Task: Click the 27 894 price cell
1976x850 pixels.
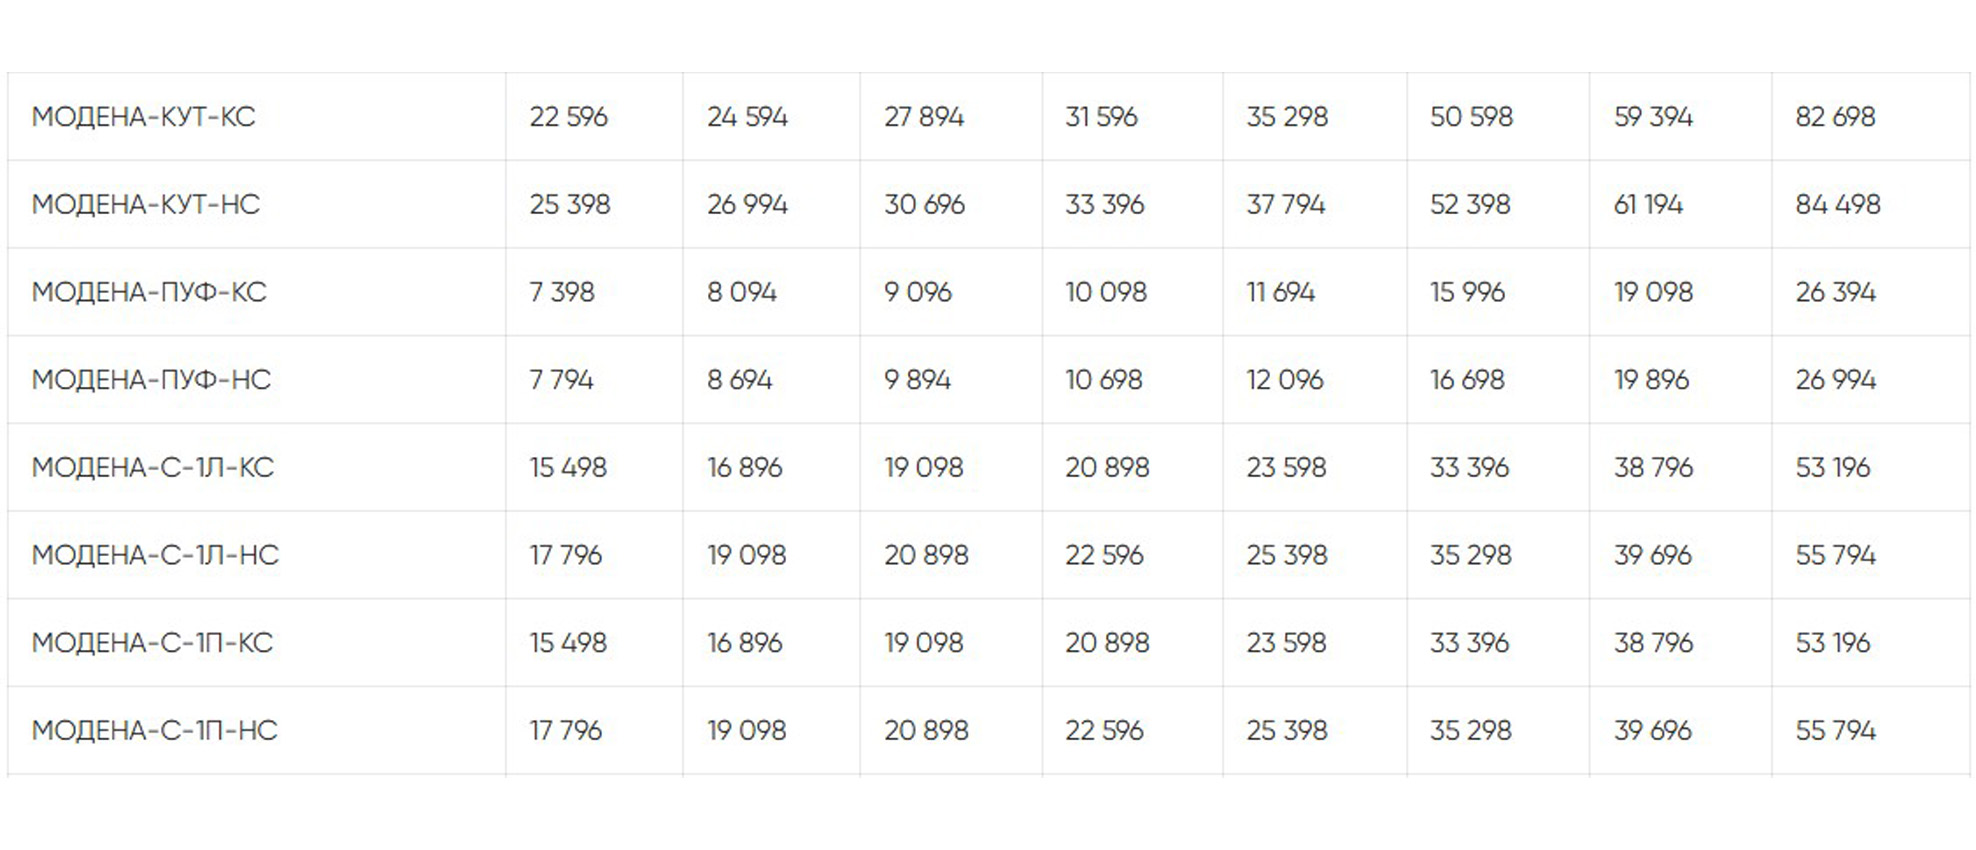Action: 923,117
